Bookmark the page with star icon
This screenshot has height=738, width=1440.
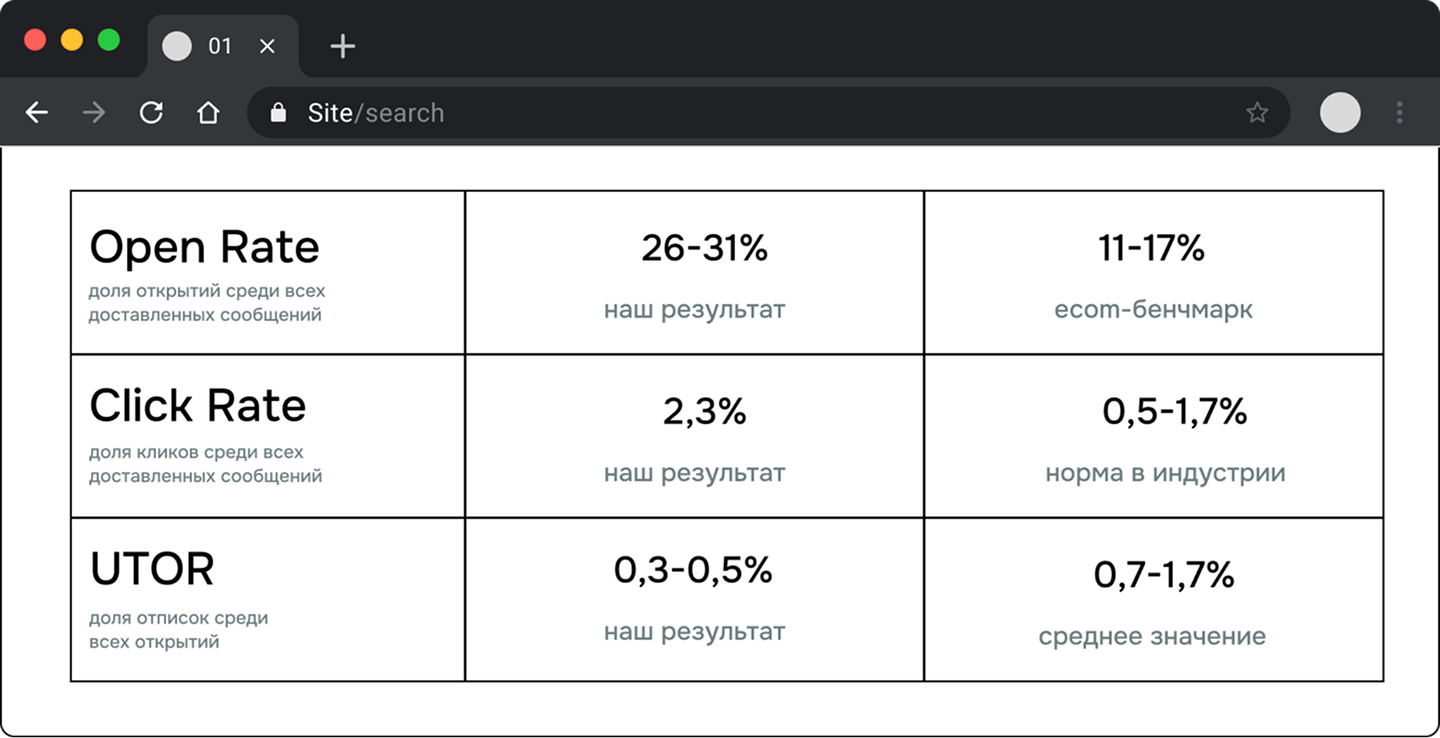(x=1257, y=113)
